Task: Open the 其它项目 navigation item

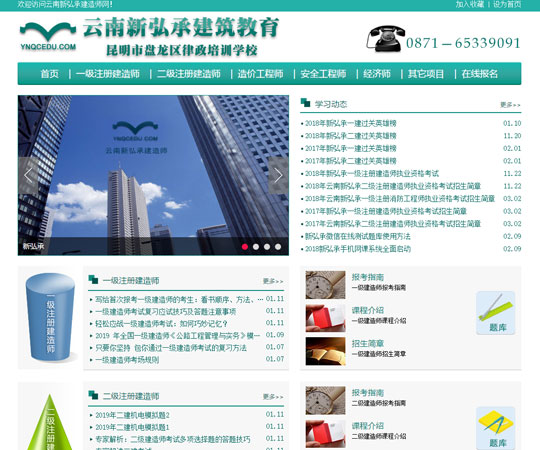Action: pyautogui.click(x=426, y=74)
